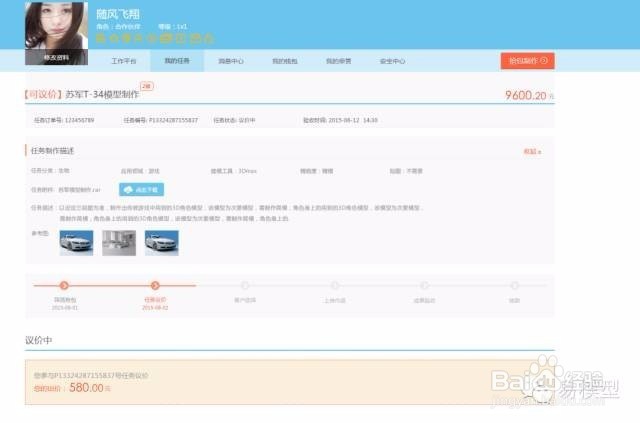Open the tab between 我的钱包 and 安全中心
The image size is (640, 423).
338,61
